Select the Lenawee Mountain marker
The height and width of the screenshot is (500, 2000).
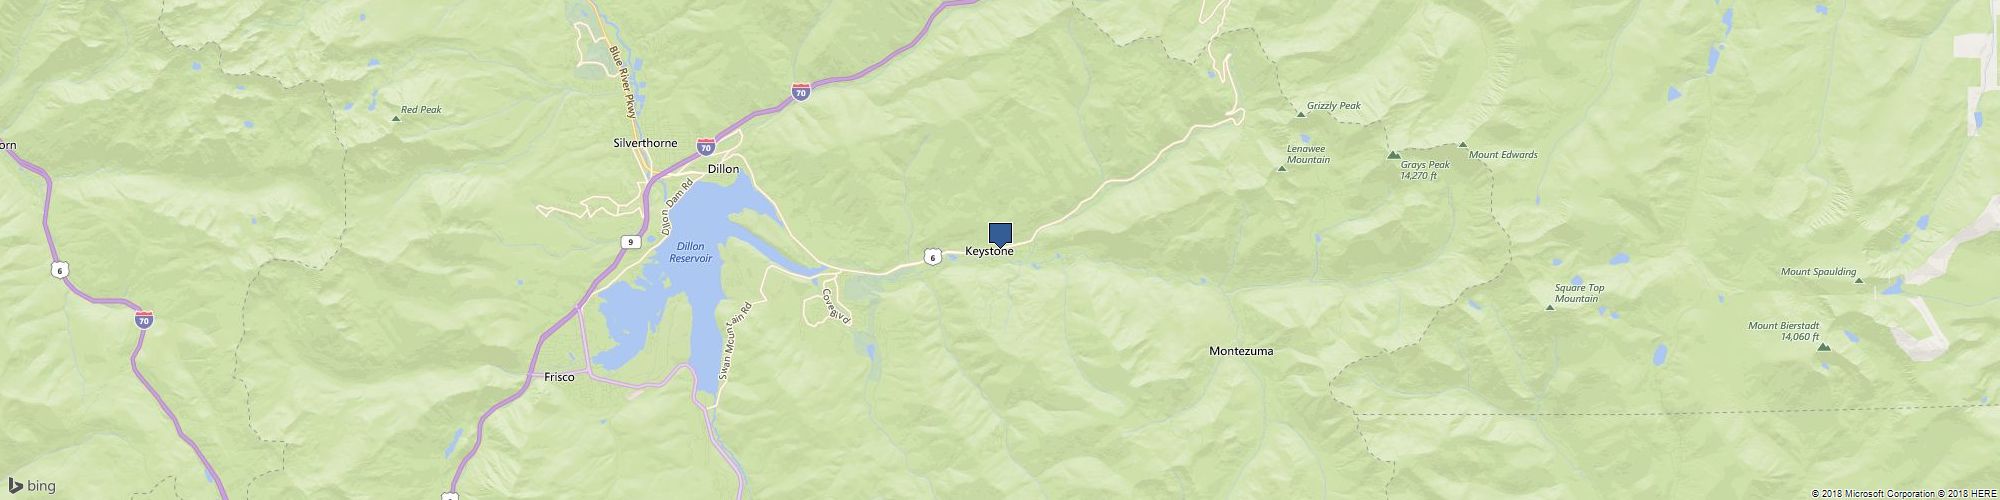[x=1282, y=168]
